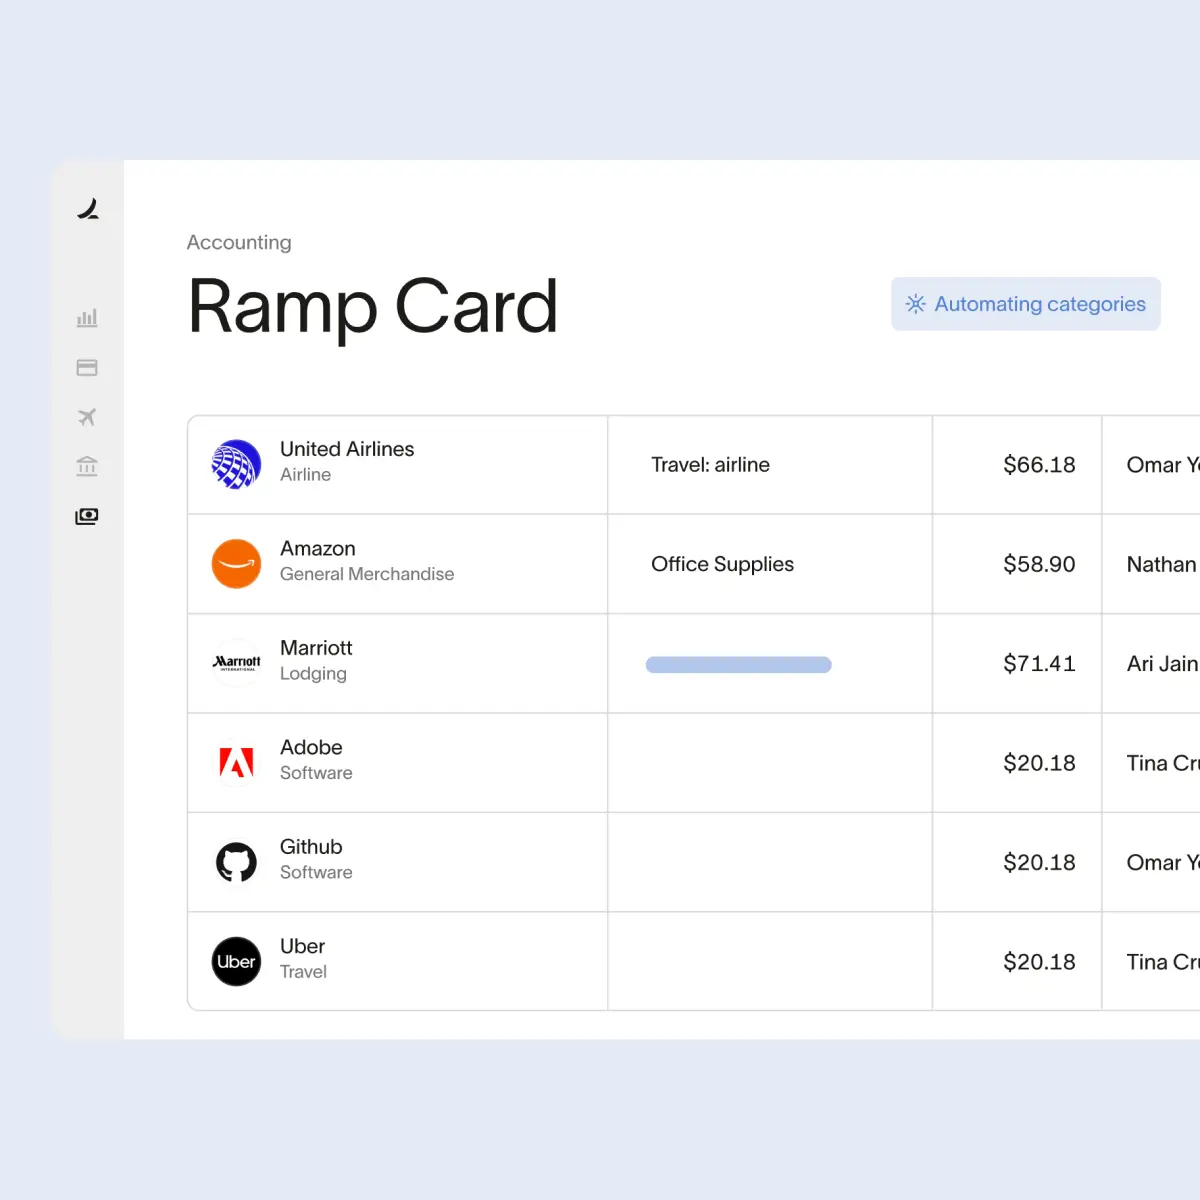Click the Accounting breadcrumb label

pyautogui.click(x=239, y=242)
